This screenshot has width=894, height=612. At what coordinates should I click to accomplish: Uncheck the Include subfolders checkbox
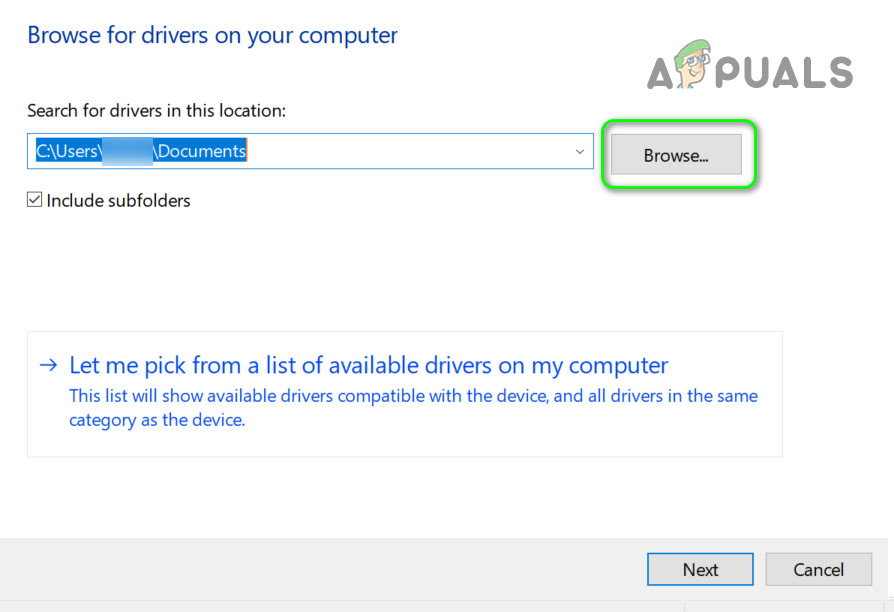(35, 200)
